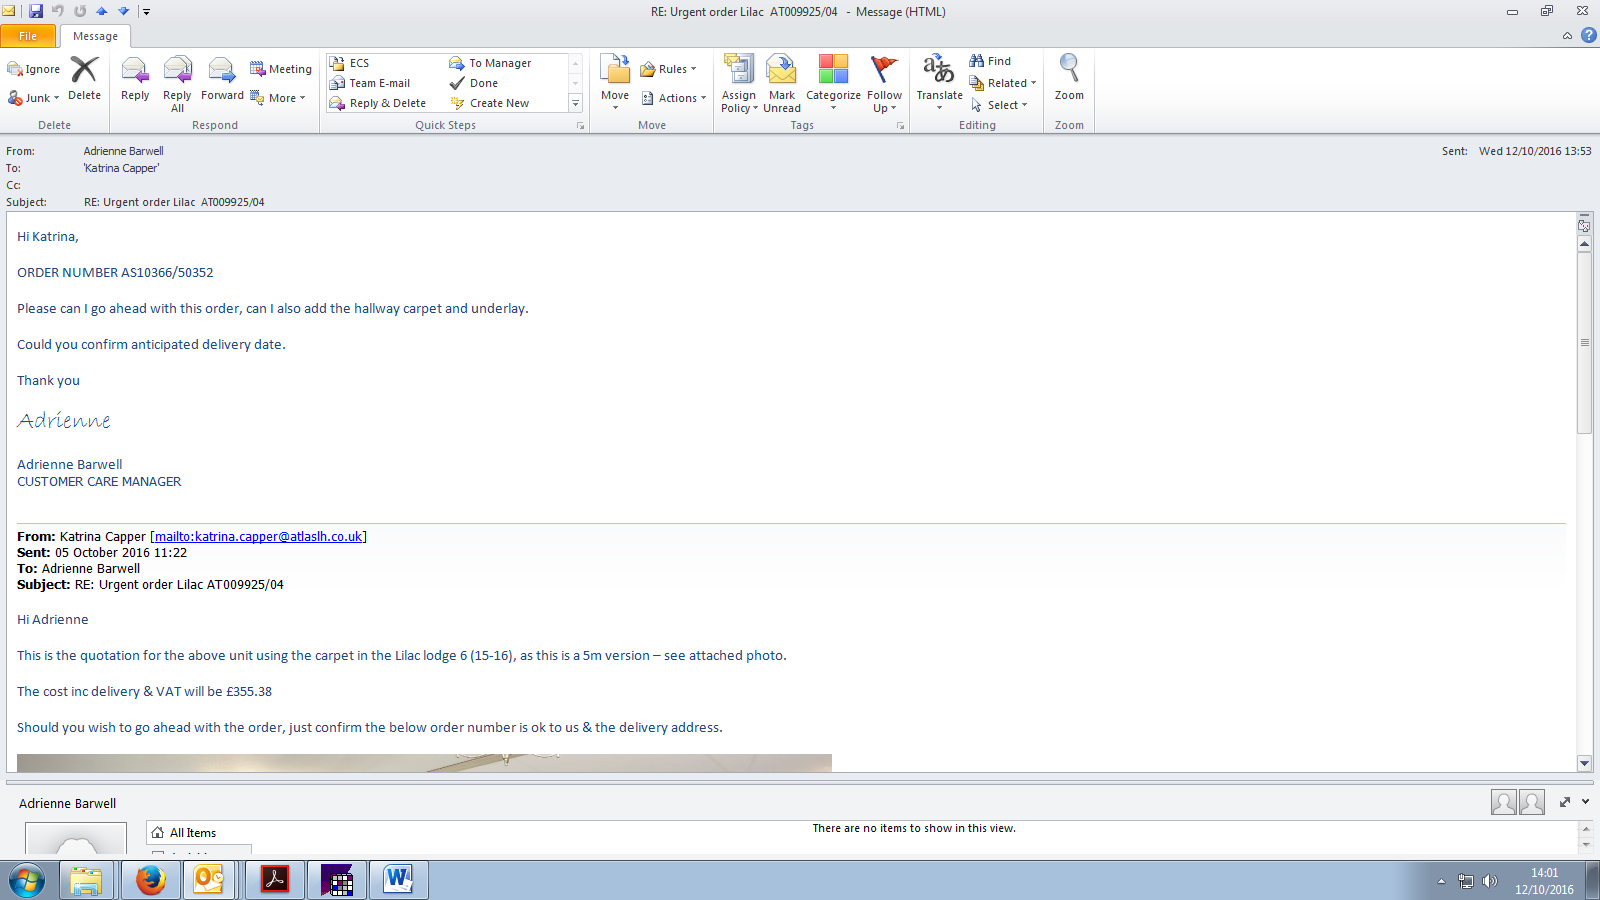The image size is (1600, 900).
Task: Expand the Follow Up flag menu
Action: point(884,83)
